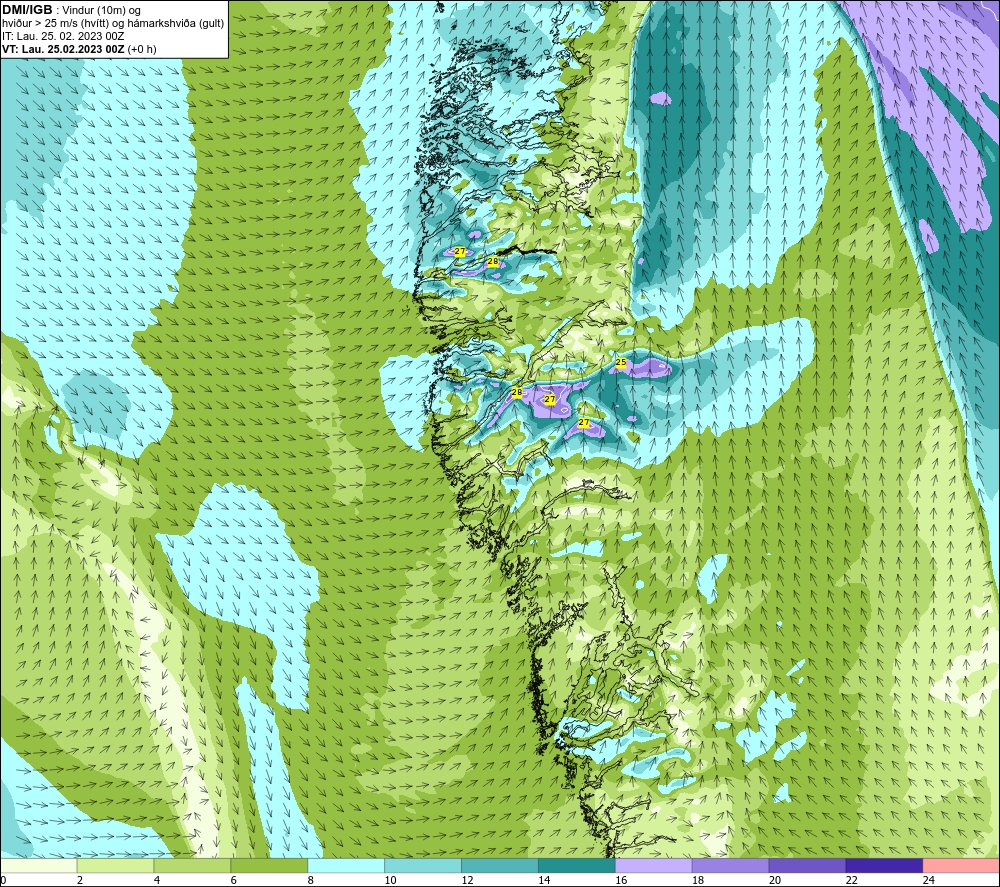Viewport: 1000px width, 887px height.
Task: Pick the 18–20 m/s purple legend swatch
Action: click(730, 866)
